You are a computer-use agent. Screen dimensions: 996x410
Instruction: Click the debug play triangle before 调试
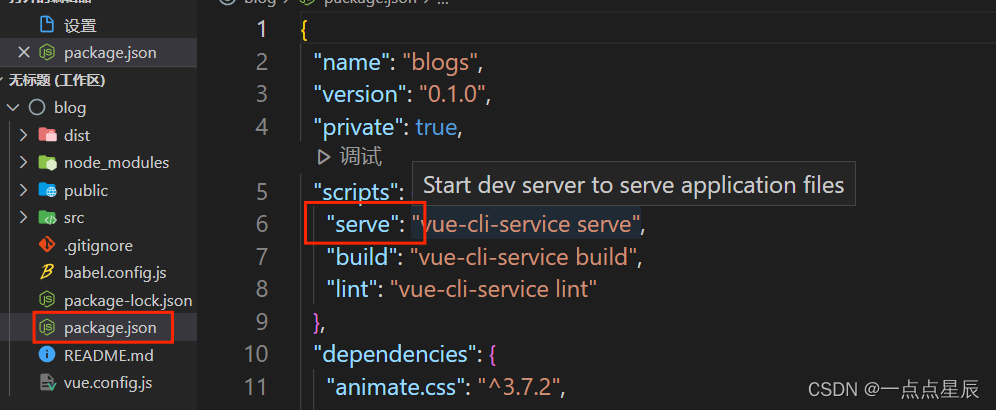(x=324, y=156)
